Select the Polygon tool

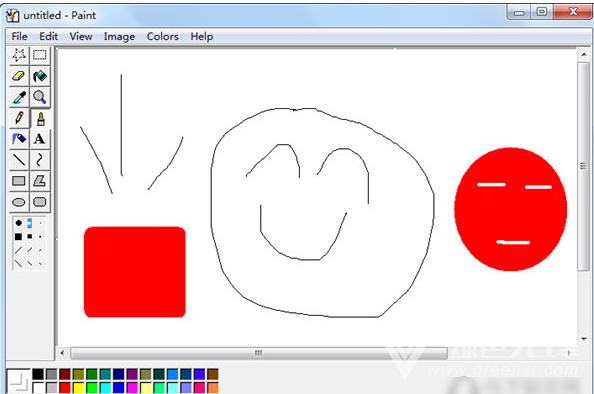tap(39, 181)
